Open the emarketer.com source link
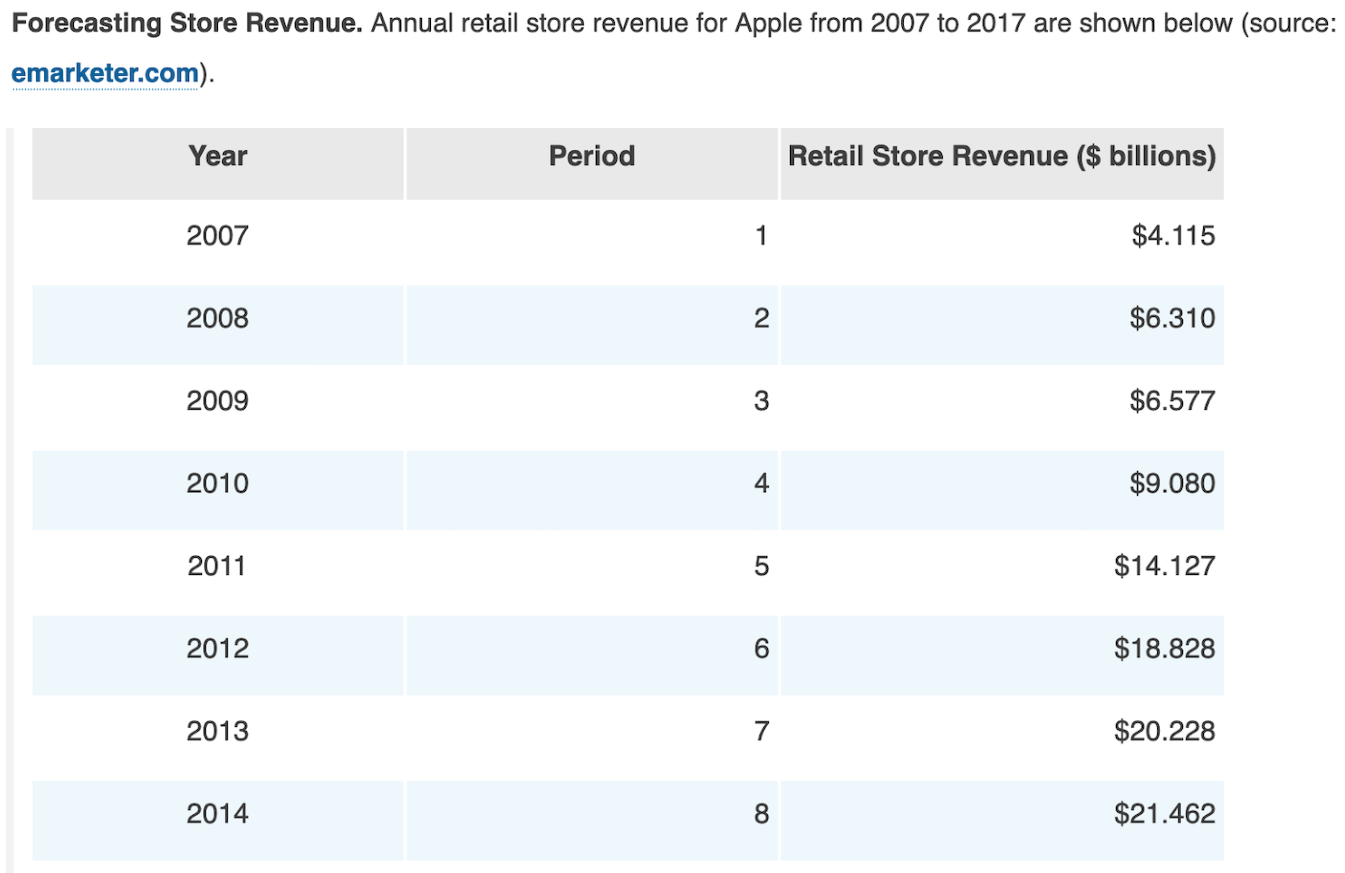The width and height of the screenshot is (1345, 873). point(105,74)
